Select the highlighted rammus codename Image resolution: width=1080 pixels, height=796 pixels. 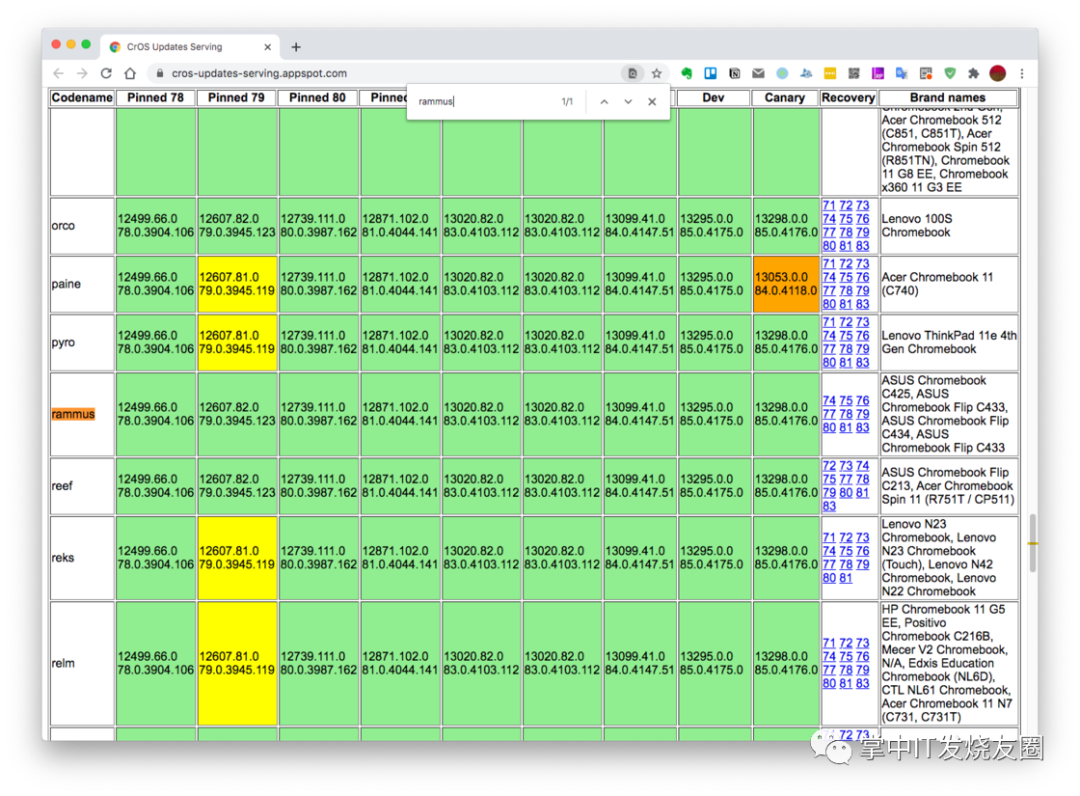[73, 414]
